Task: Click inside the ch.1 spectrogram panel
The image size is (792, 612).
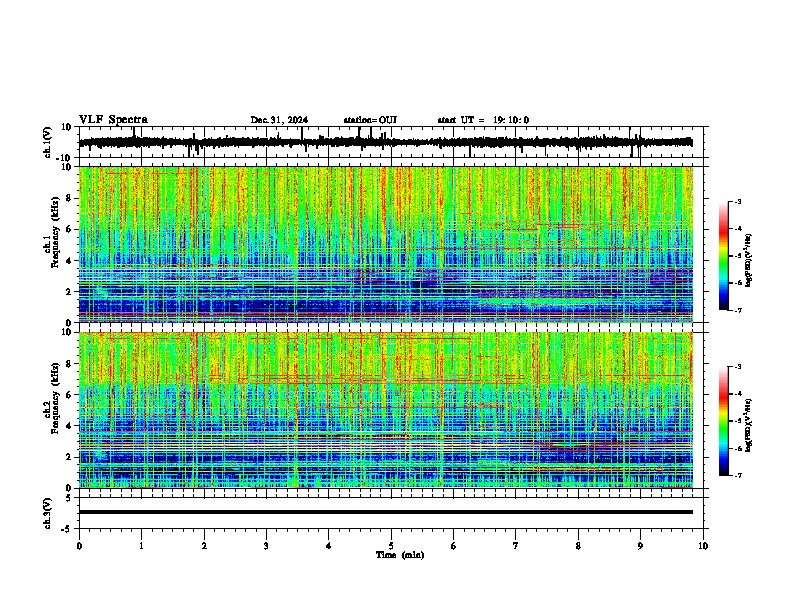Action: (x=385, y=244)
